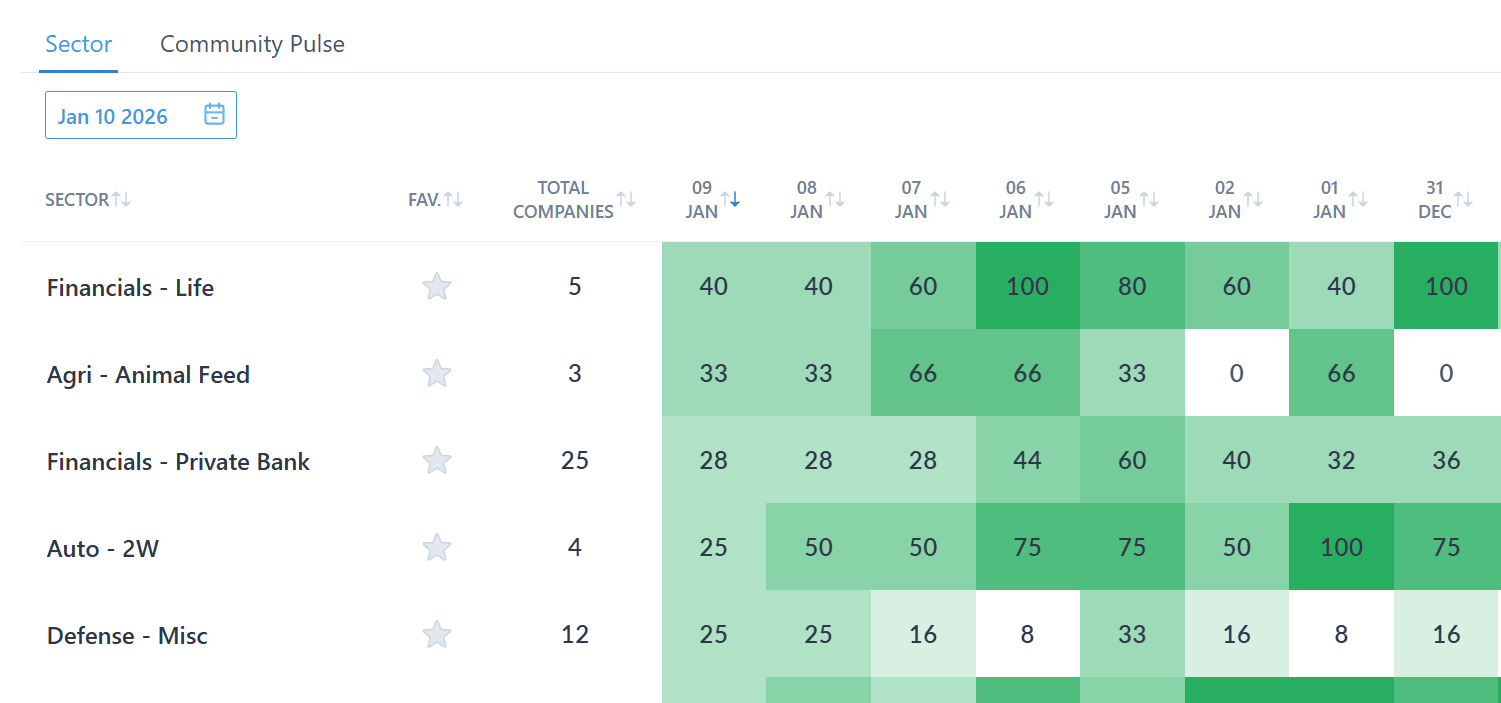Sort by 09 Jan column arrows
Viewport: 1501px width, 703px height.
pos(730,199)
